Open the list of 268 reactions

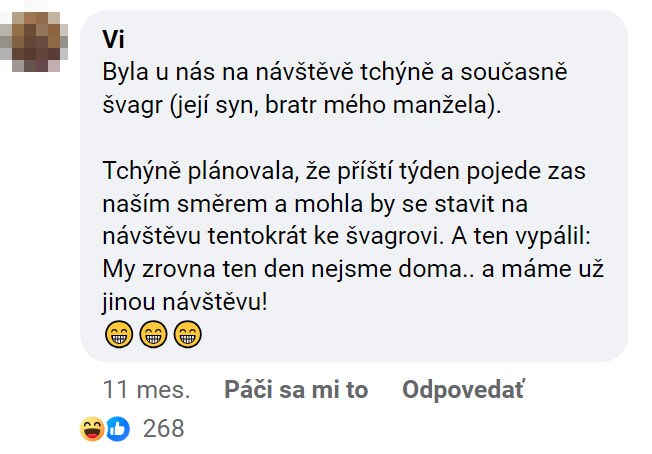164,429
